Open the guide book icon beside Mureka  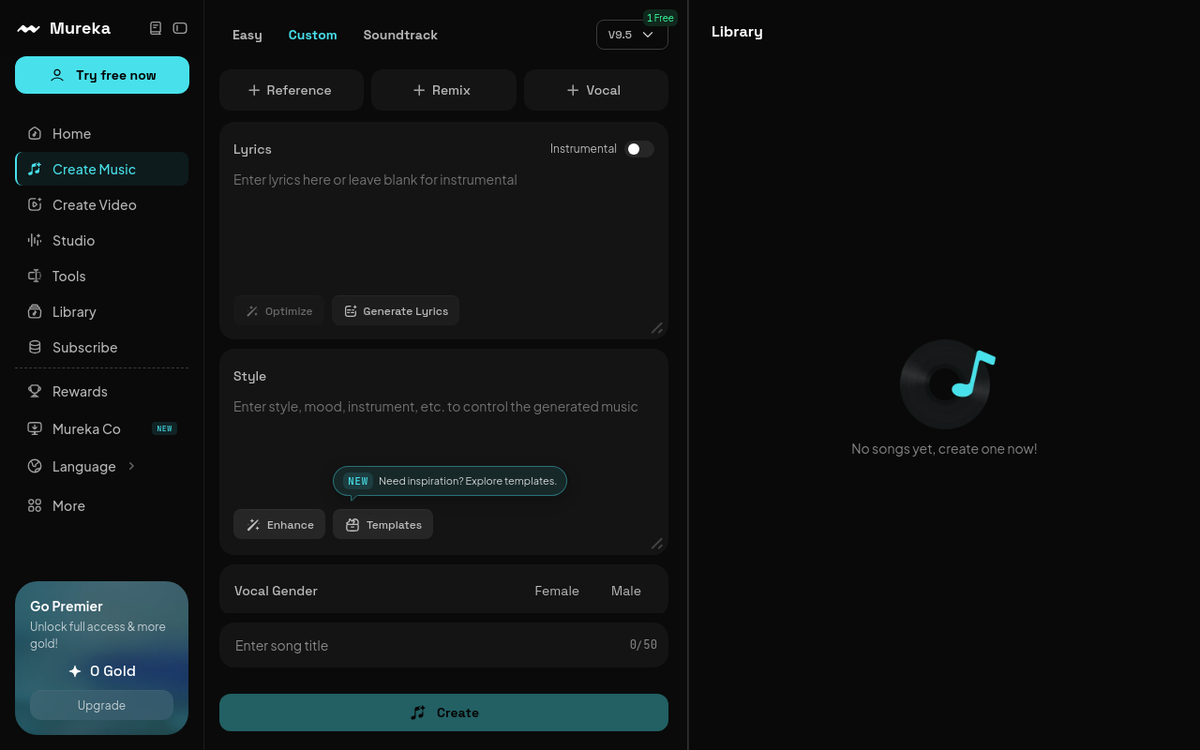click(155, 29)
